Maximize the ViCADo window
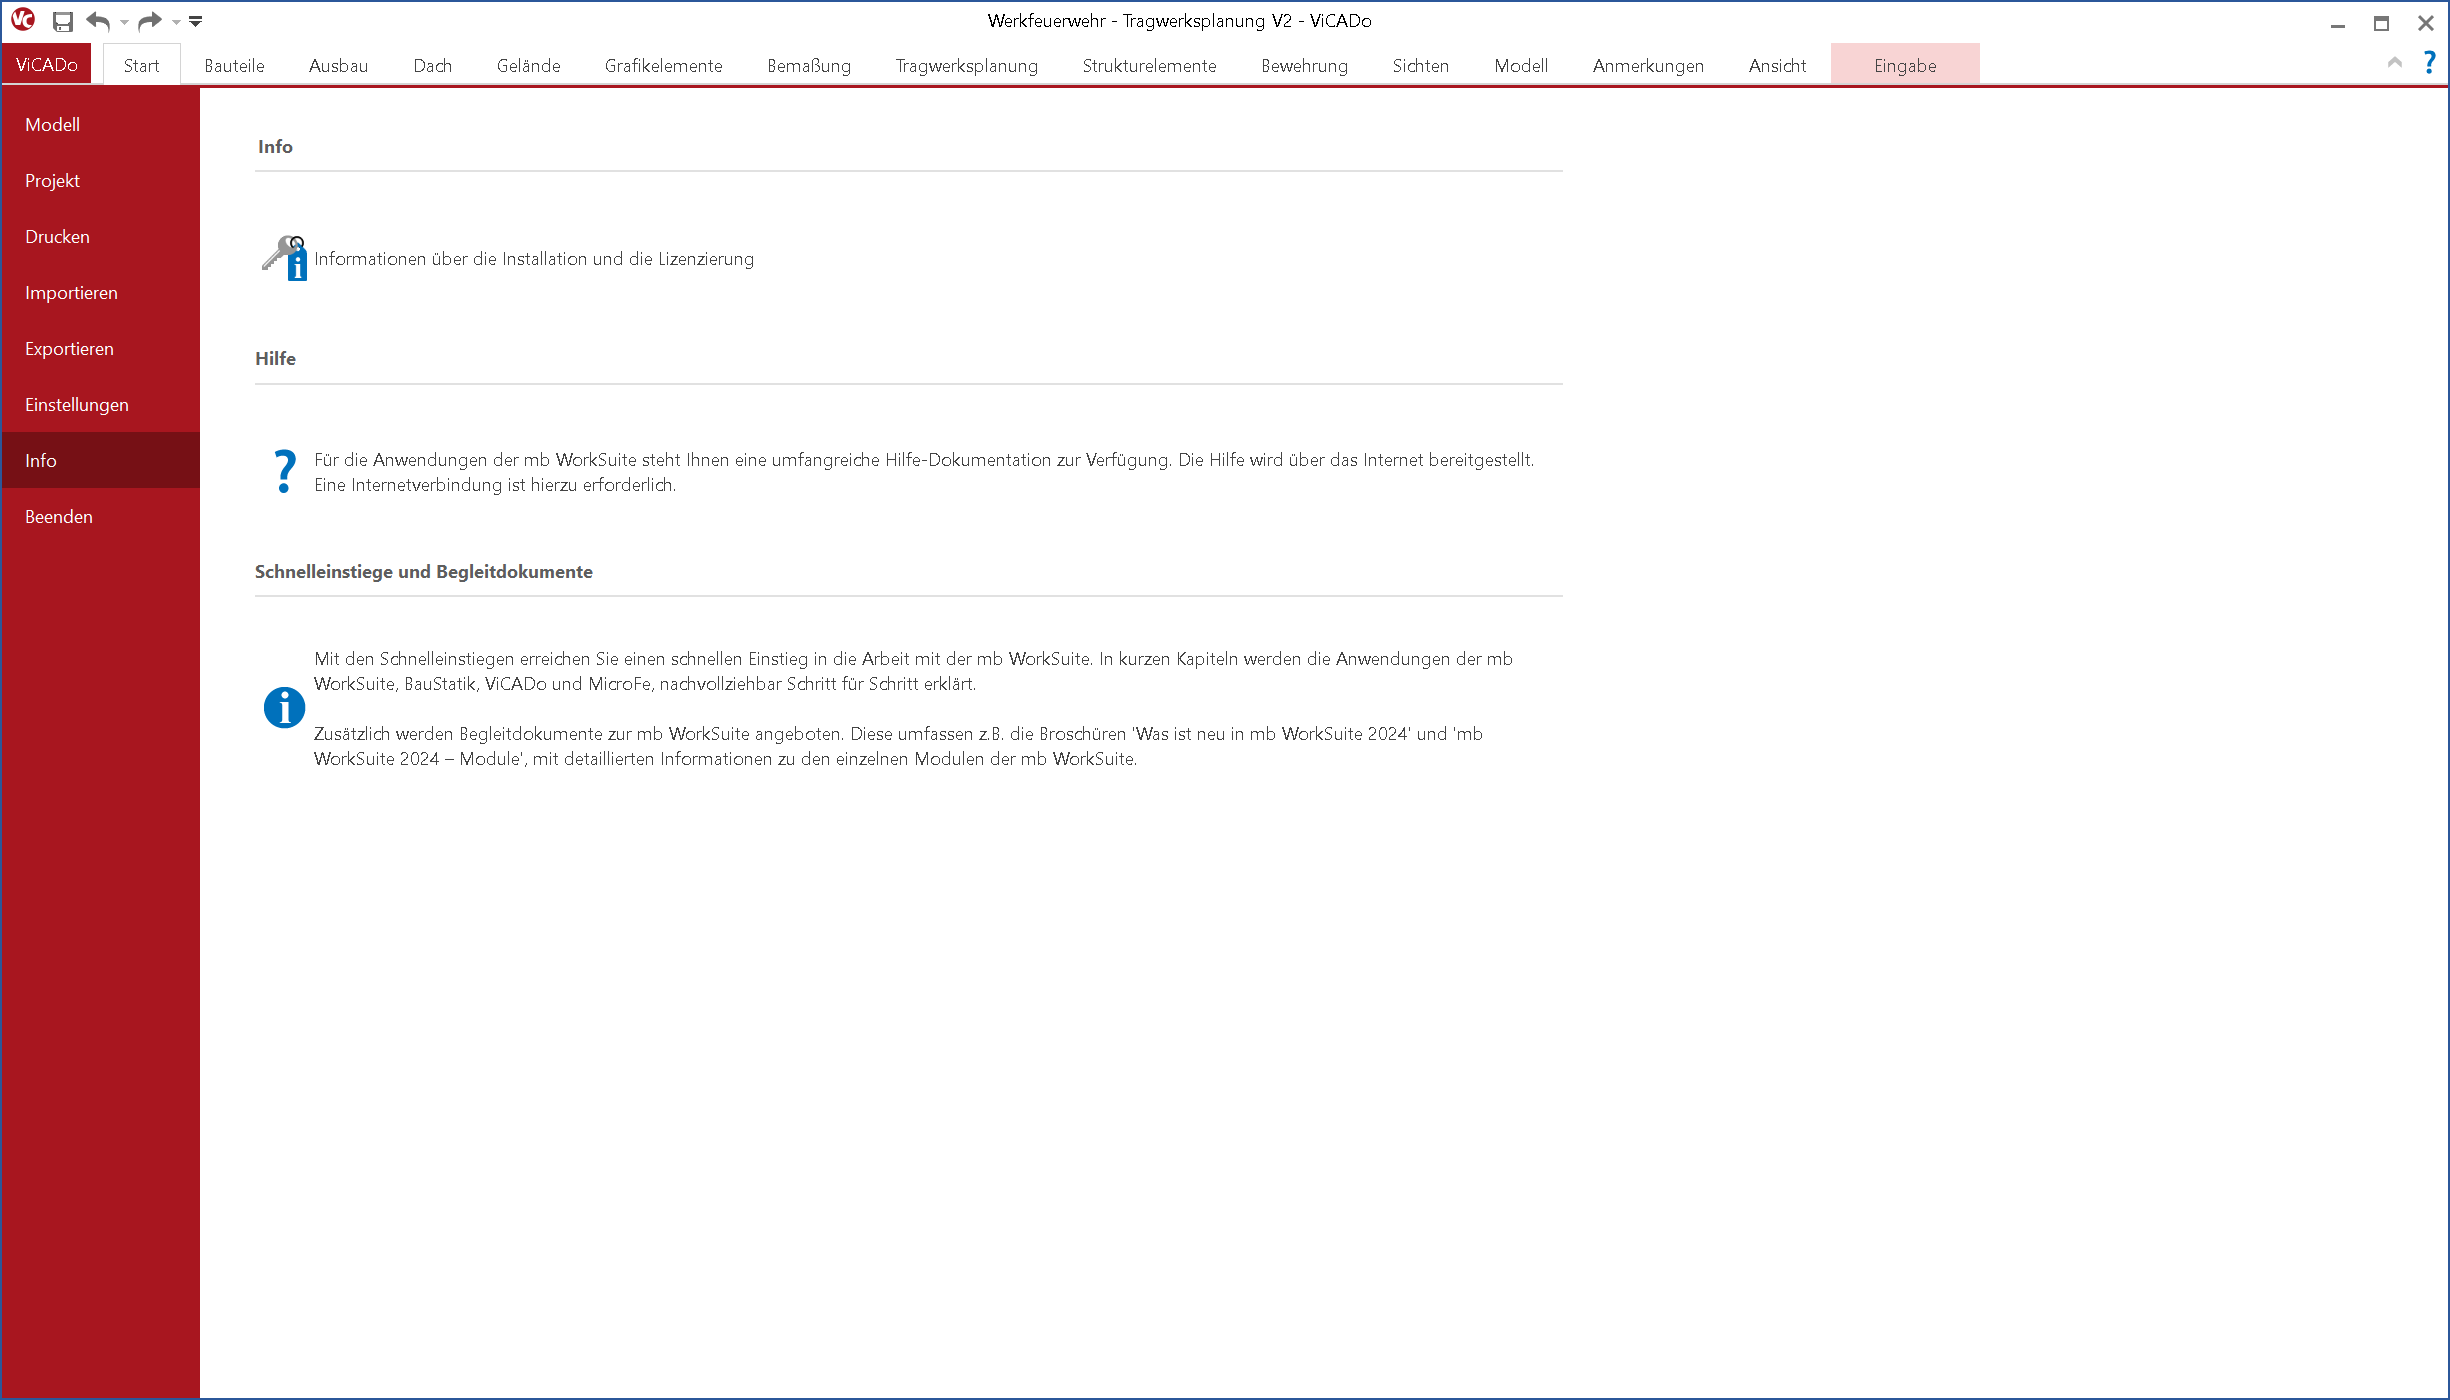 (2381, 22)
